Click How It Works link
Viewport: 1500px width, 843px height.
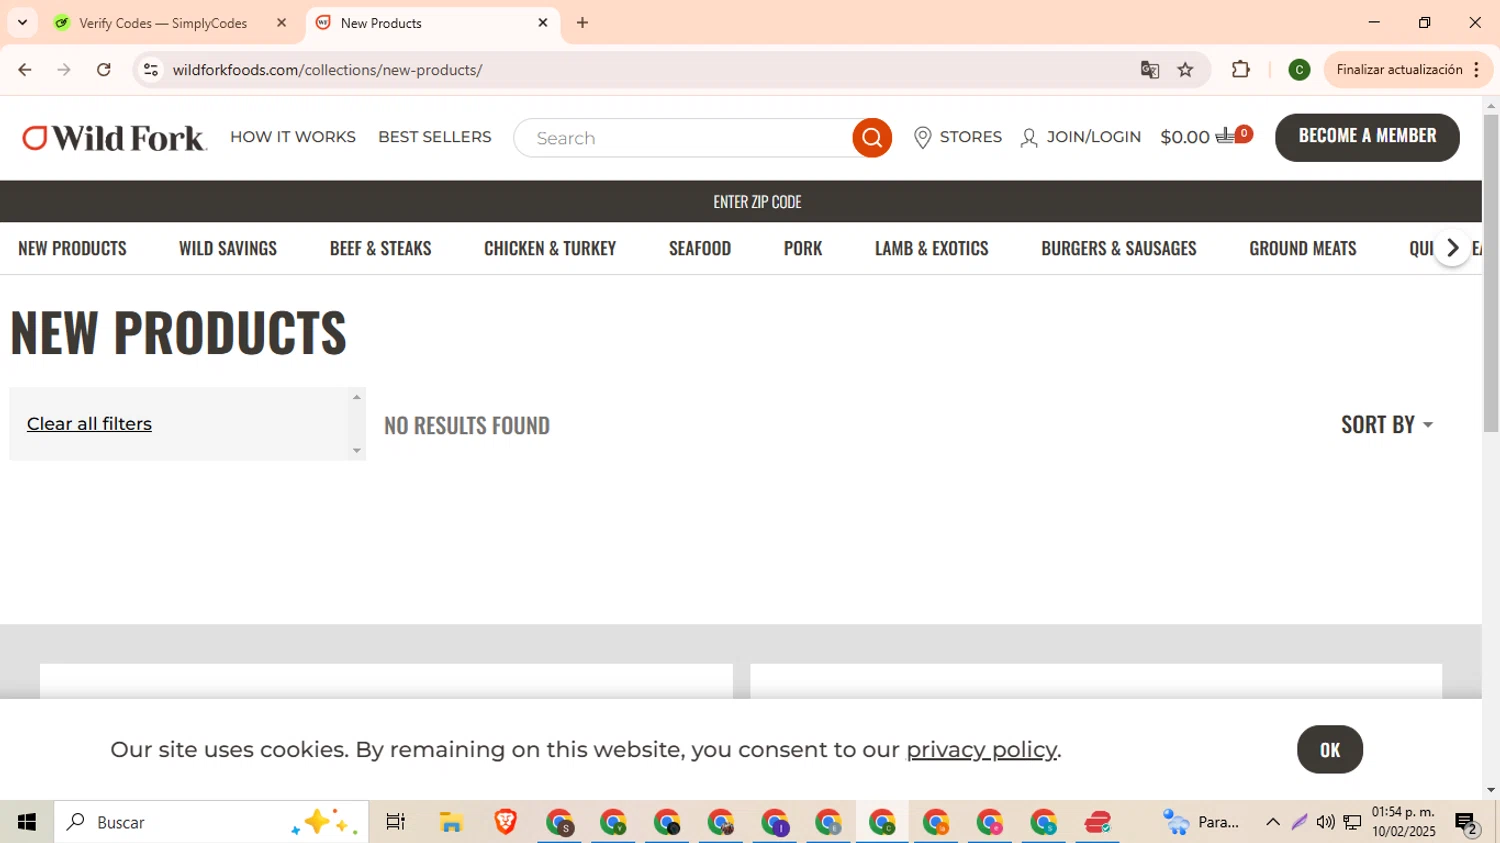[x=293, y=137]
